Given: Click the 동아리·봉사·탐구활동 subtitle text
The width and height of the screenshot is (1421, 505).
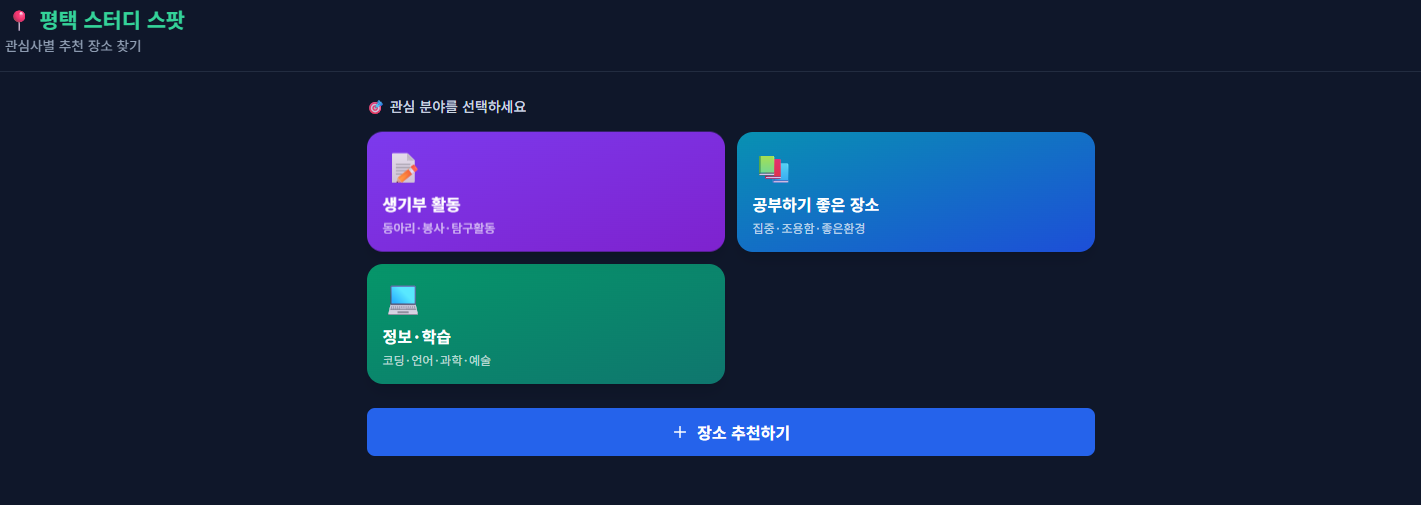Looking at the screenshot, I should tap(438, 228).
